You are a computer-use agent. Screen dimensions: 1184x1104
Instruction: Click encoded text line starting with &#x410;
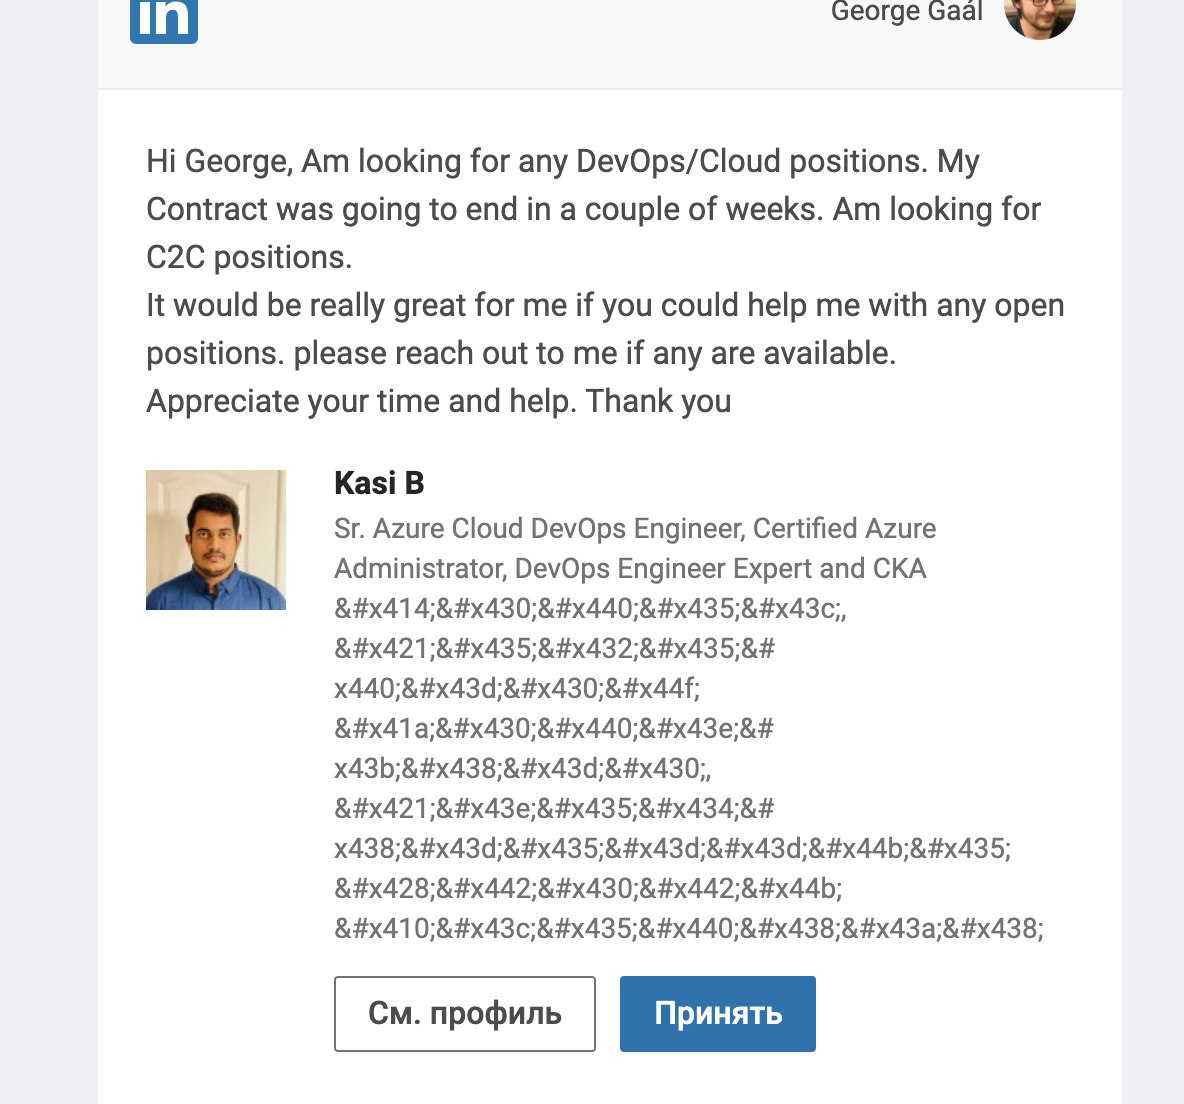688,928
